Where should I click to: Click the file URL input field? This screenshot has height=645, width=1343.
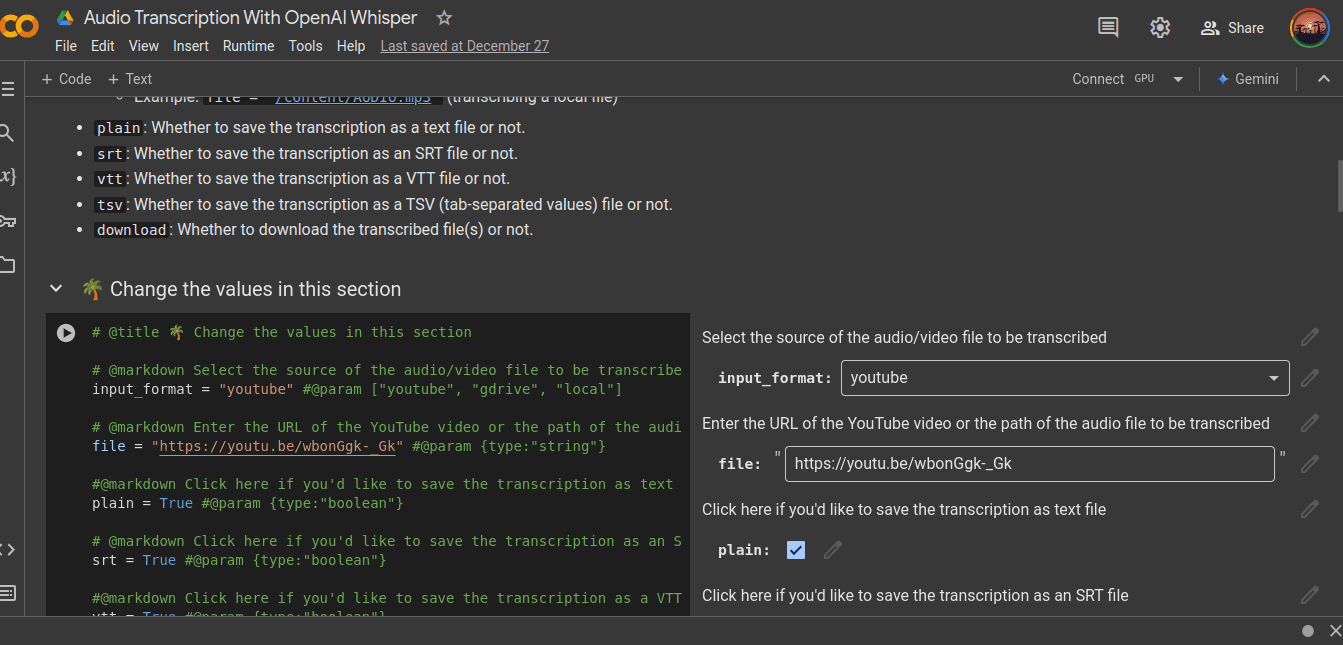coord(1029,464)
